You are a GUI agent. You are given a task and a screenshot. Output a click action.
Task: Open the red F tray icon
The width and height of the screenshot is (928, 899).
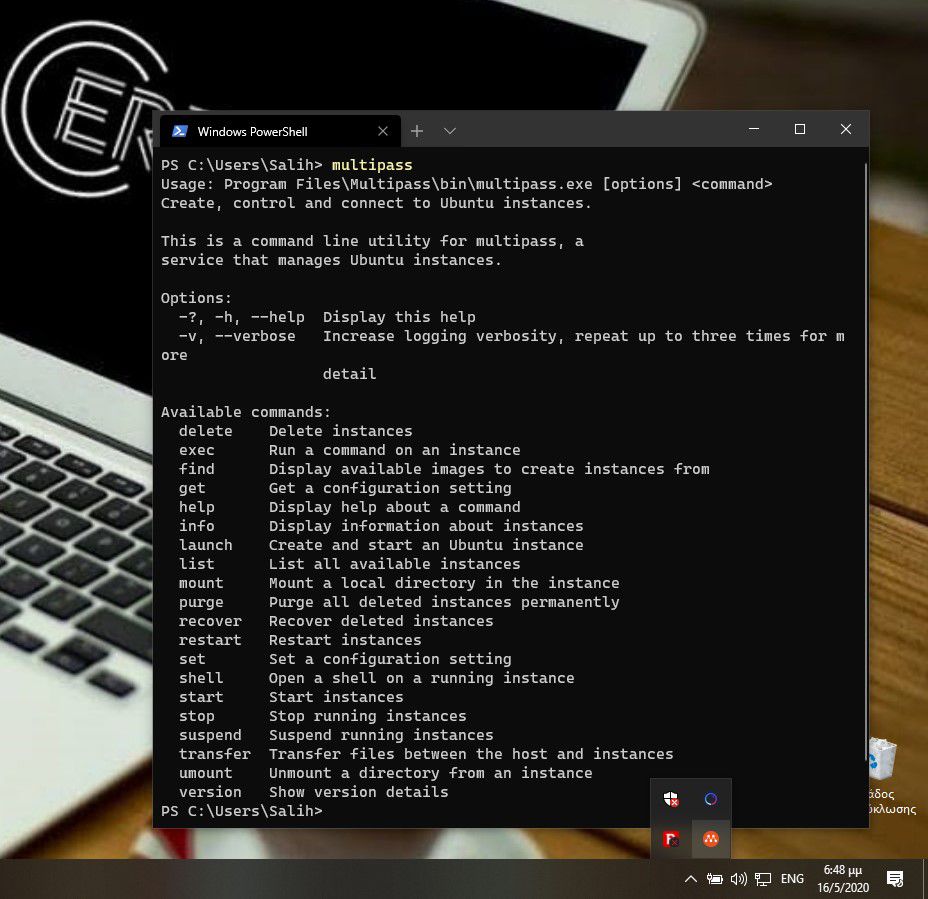[671, 839]
